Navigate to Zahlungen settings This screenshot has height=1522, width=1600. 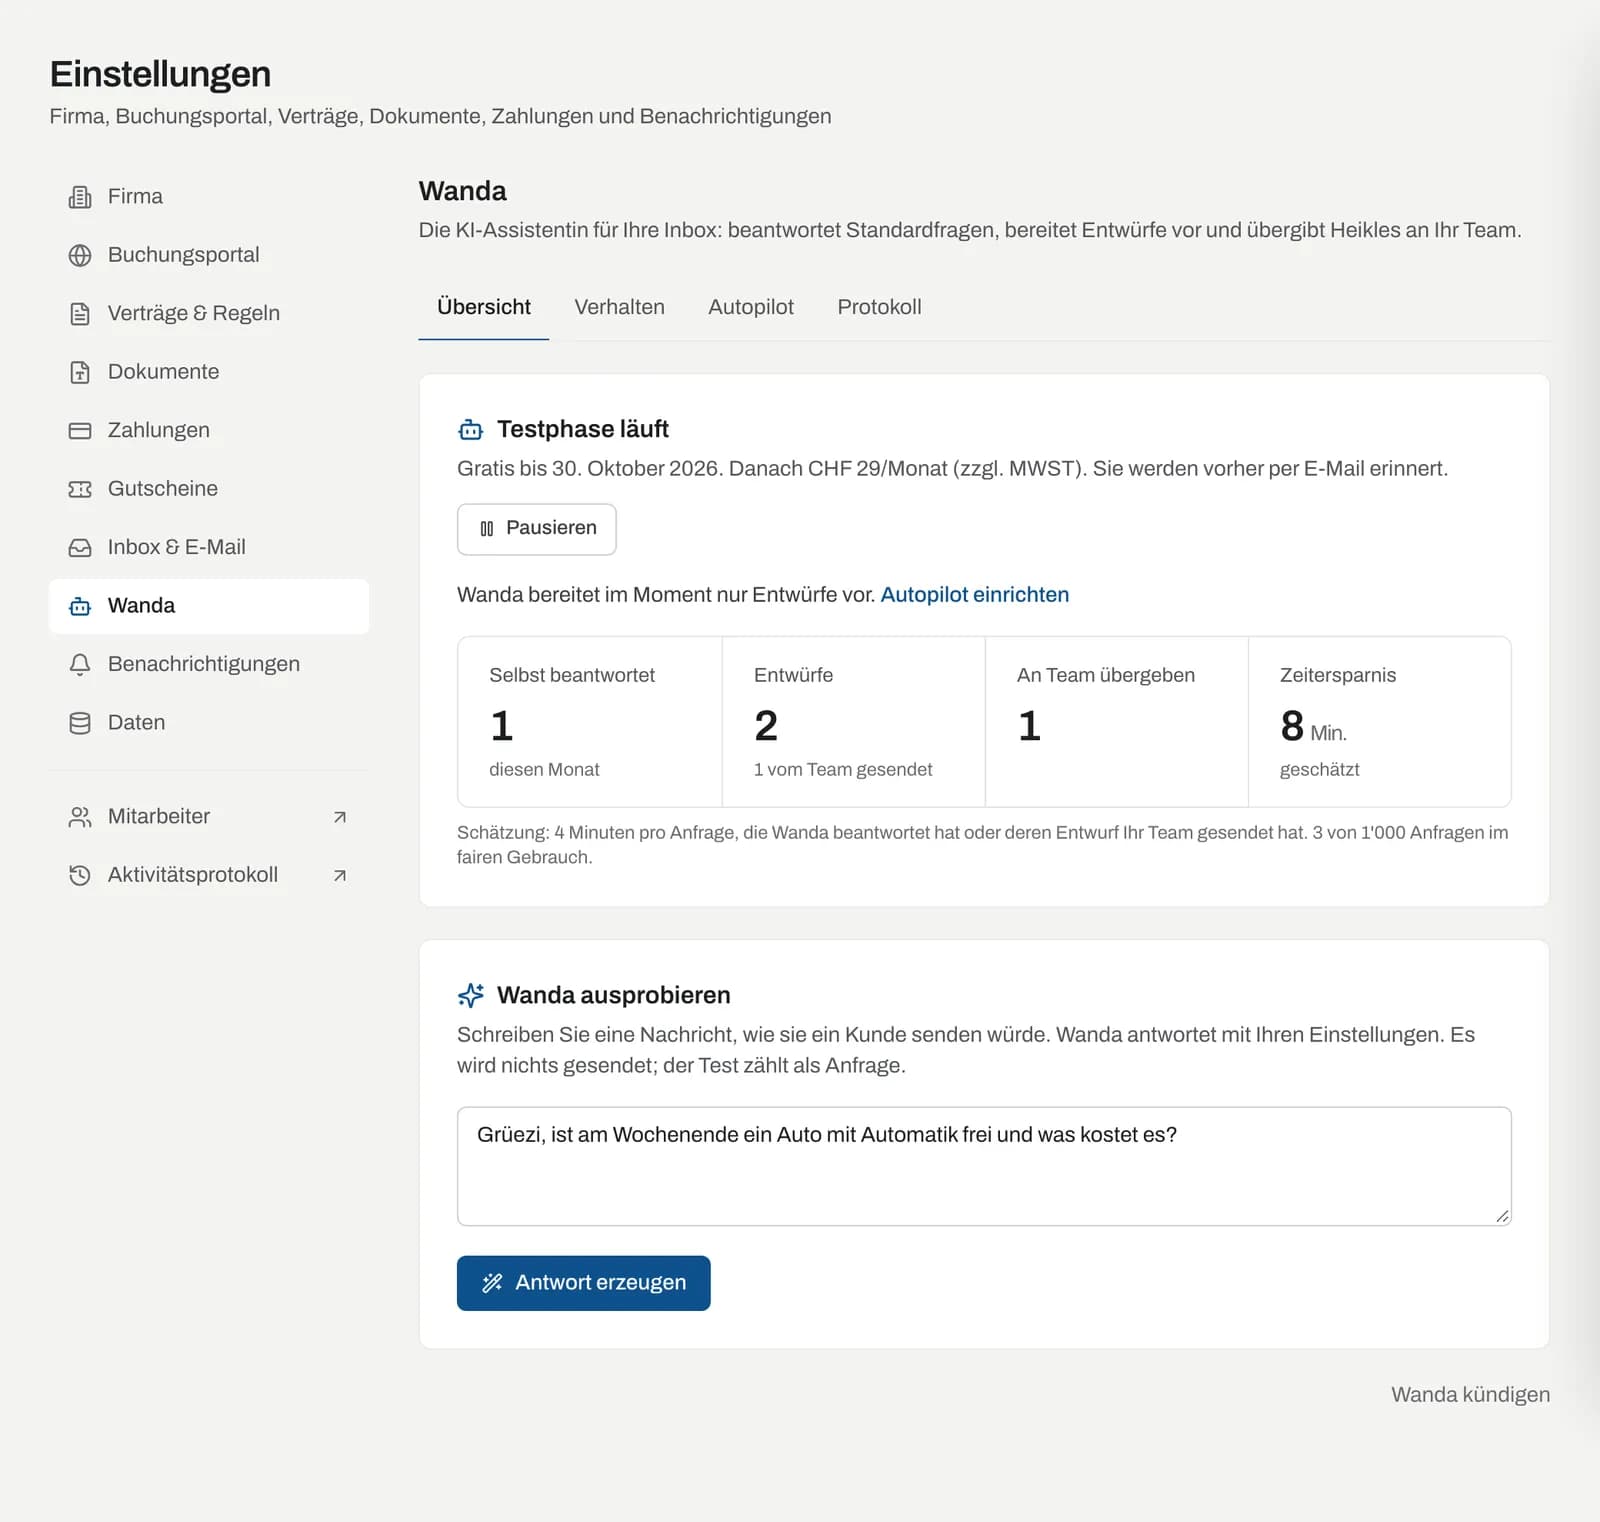209,431
